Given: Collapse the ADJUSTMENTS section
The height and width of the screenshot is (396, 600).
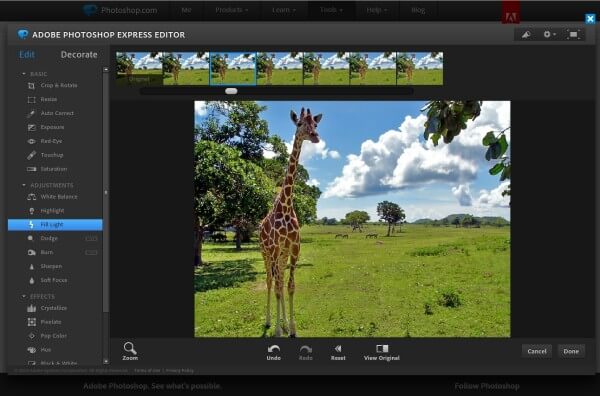Looking at the screenshot, I should coord(24,185).
